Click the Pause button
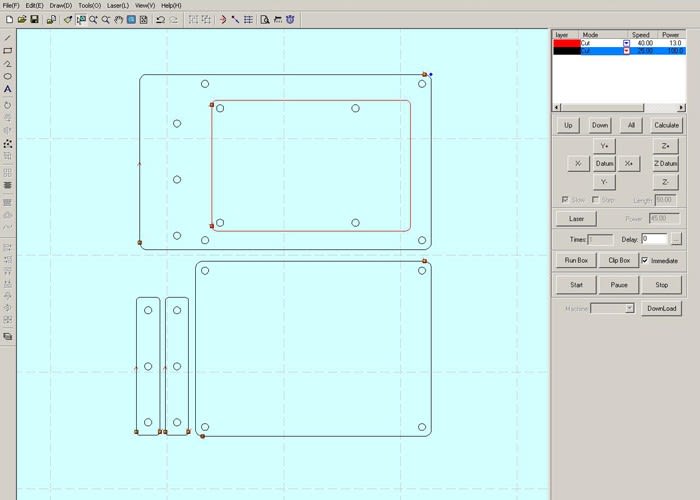700x500 pixels. 619,285
